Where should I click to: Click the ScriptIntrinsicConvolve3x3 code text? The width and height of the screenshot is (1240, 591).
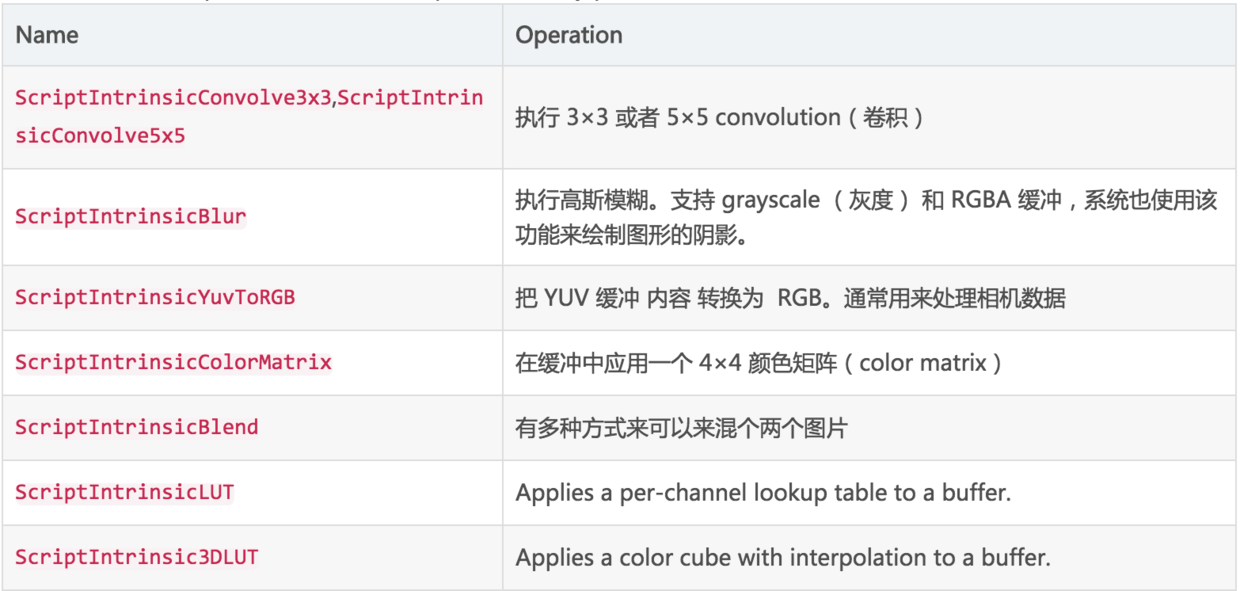[x=173, y=98]
